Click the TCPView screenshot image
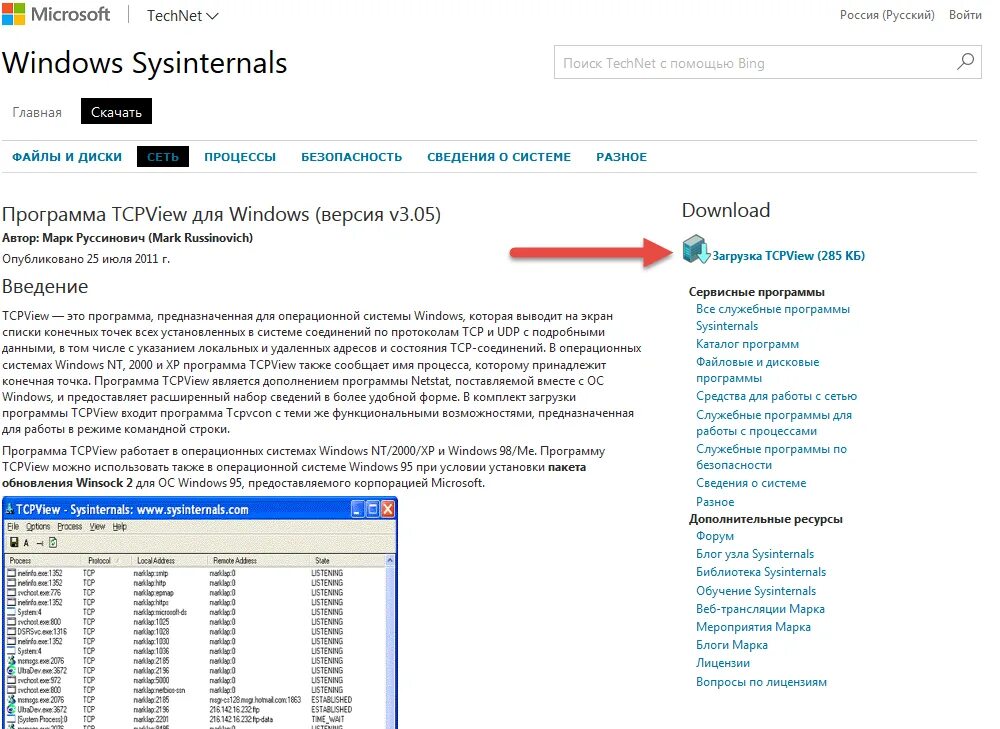The height and width of the screenshot is (729, 1000). tap(200, 613)
